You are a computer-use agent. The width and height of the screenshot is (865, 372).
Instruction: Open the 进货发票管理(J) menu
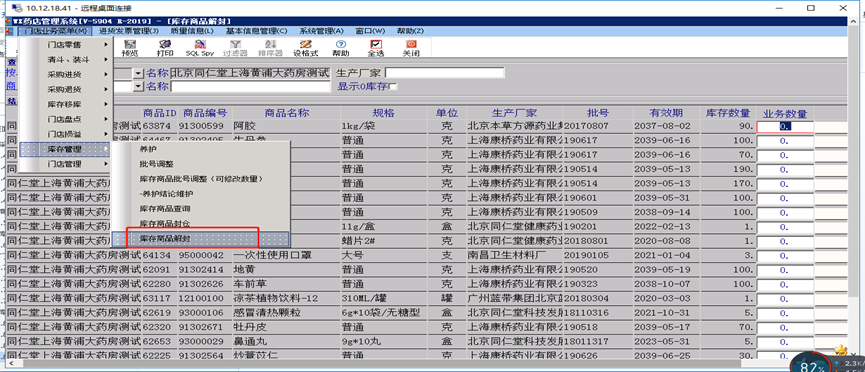(x=129, y=31)
